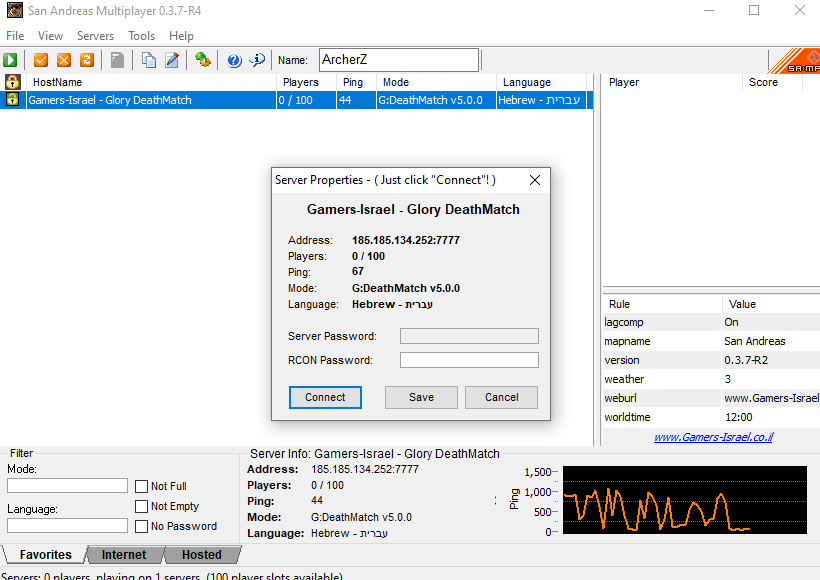Enable the Not Full filter checkbox
The height and width of the screenshot is (580, 820).
tap(141, 486)
